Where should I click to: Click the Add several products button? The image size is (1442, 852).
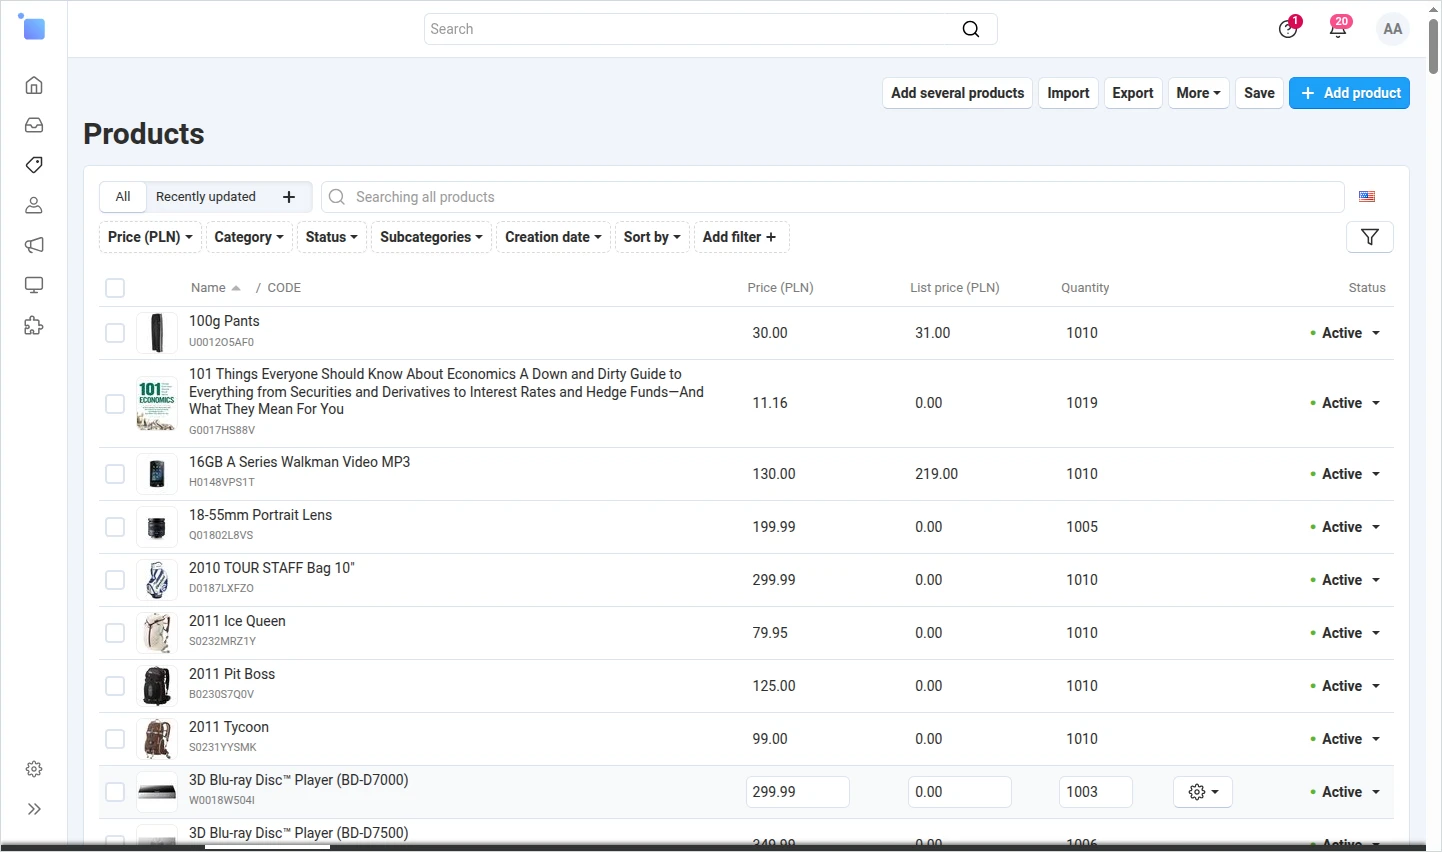[x=957, y=93]
